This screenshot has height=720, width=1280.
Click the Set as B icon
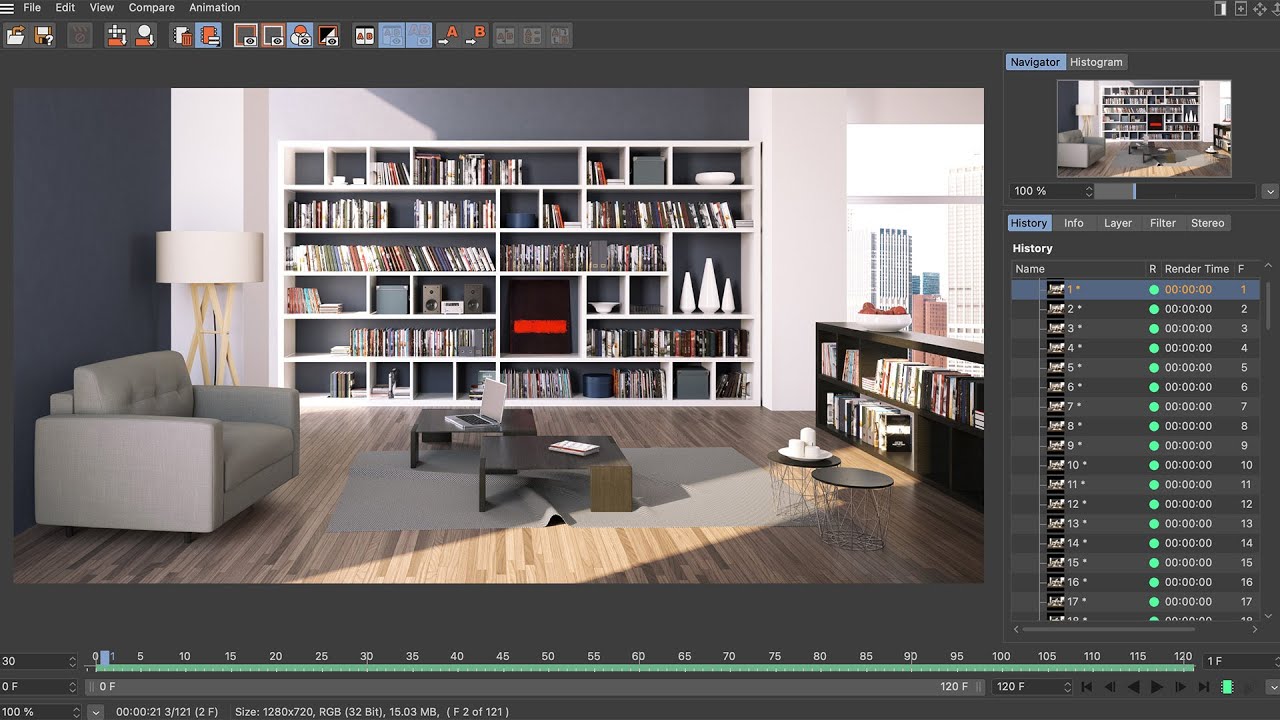pos(476,35)
